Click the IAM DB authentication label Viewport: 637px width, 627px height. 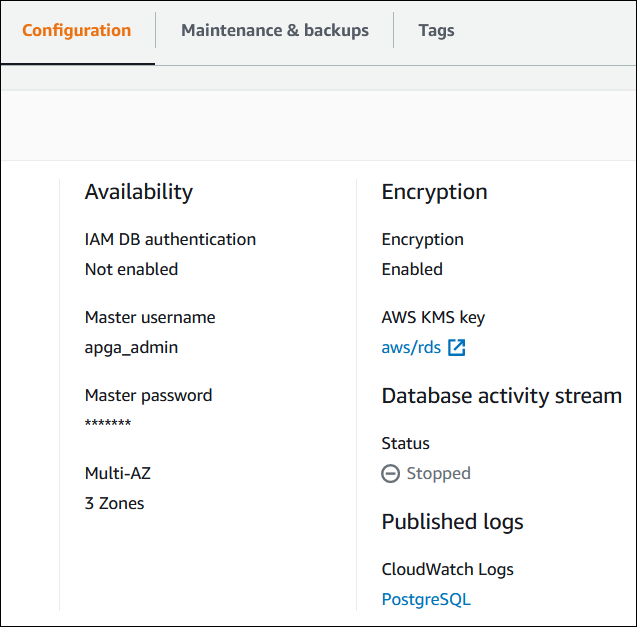pos(170,240)
